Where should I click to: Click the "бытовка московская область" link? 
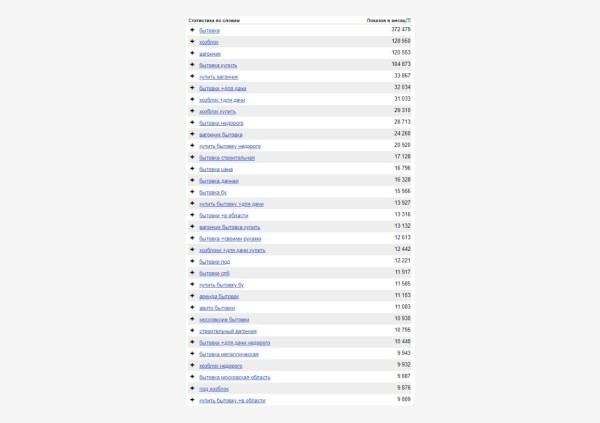point(235,377)
